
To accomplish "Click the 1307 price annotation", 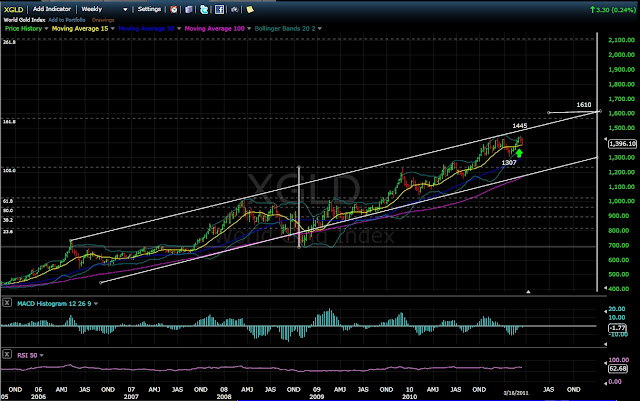I will [509, 163].
